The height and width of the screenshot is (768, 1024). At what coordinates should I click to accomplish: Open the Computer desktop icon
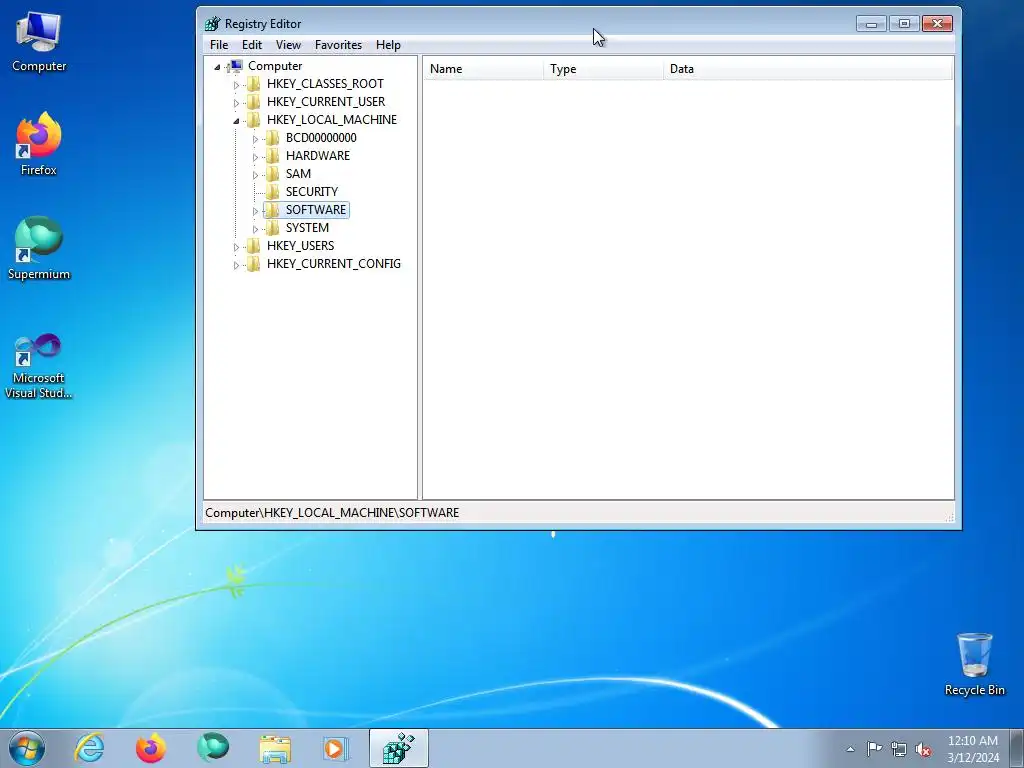(39, 42)
